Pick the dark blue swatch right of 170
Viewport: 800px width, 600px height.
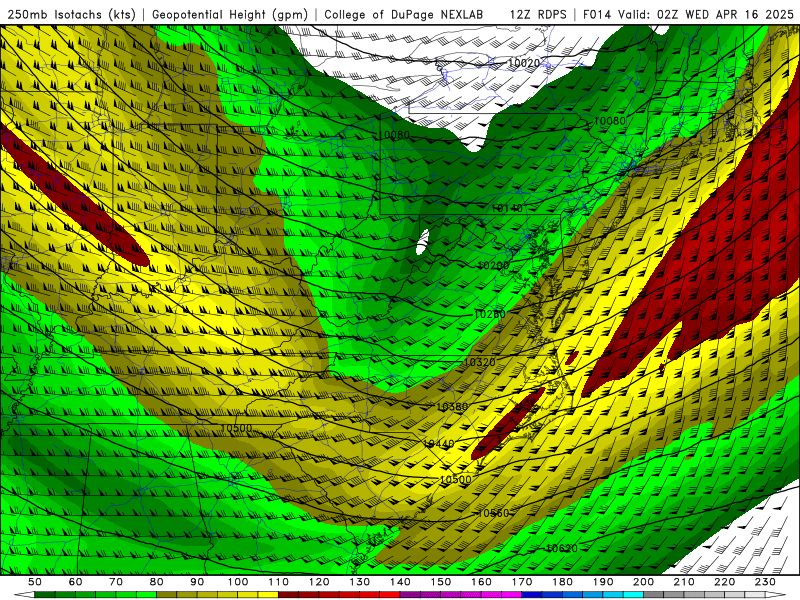[x=532, y=595]
